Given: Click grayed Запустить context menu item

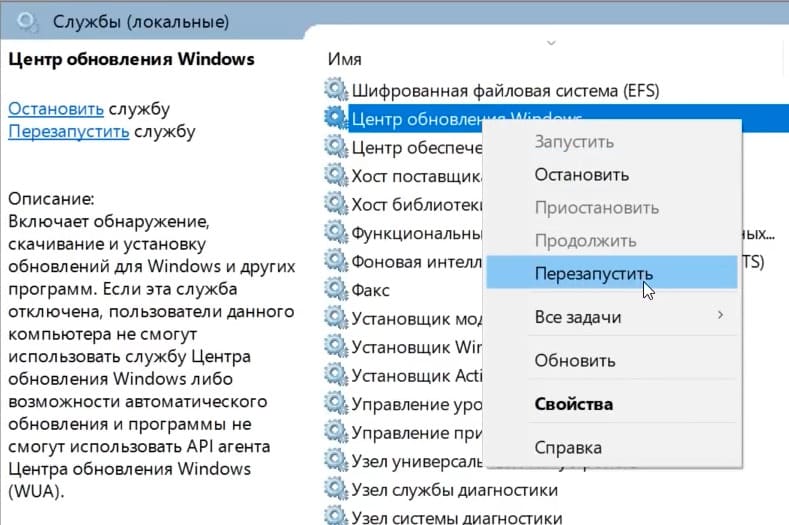Looking at the screenshot, I should pos(611,142).
